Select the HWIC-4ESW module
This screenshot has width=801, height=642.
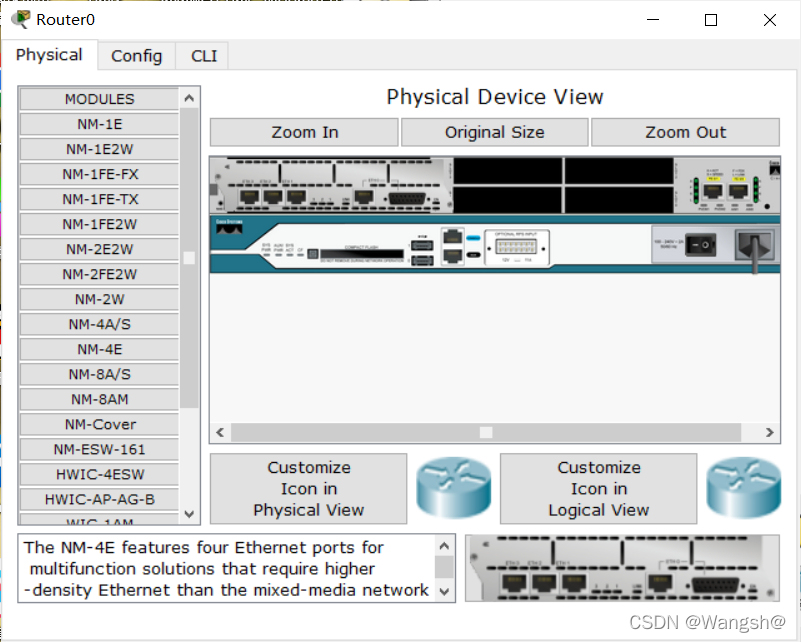[x=100, y=474]
